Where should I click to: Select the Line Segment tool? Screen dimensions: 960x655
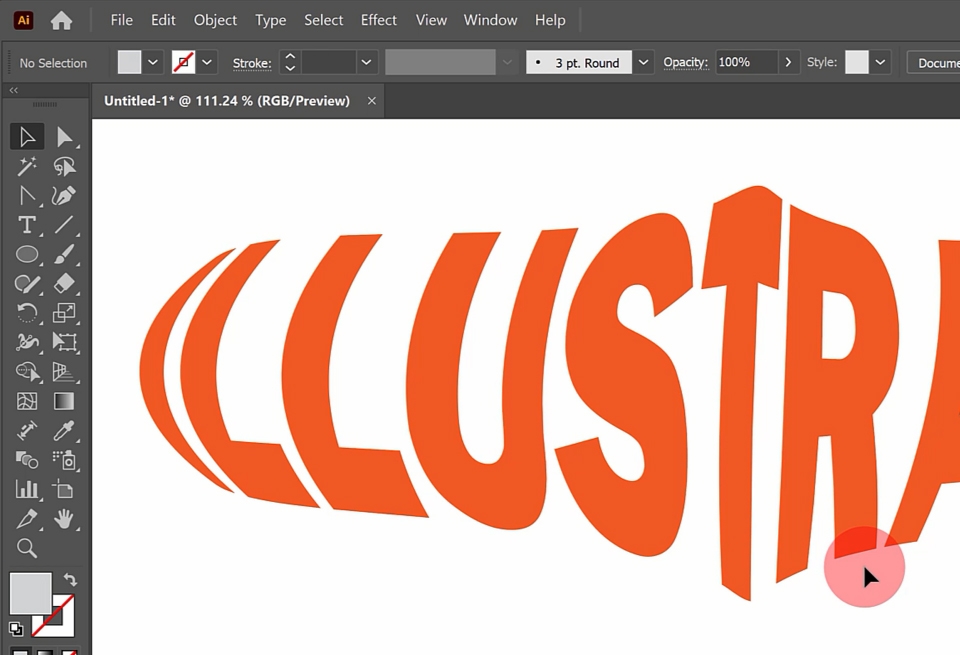(64, 225)
